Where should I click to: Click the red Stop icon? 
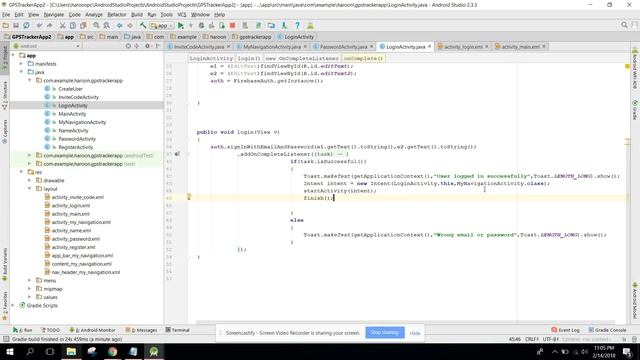[x=232, y=25]
